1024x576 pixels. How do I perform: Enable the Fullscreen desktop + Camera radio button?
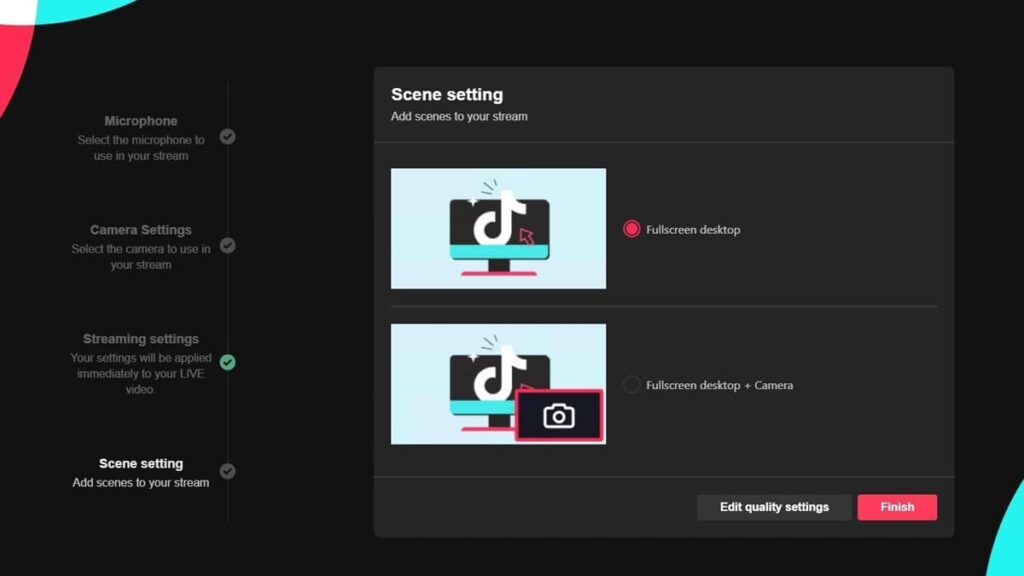click(x=631, y=385)
